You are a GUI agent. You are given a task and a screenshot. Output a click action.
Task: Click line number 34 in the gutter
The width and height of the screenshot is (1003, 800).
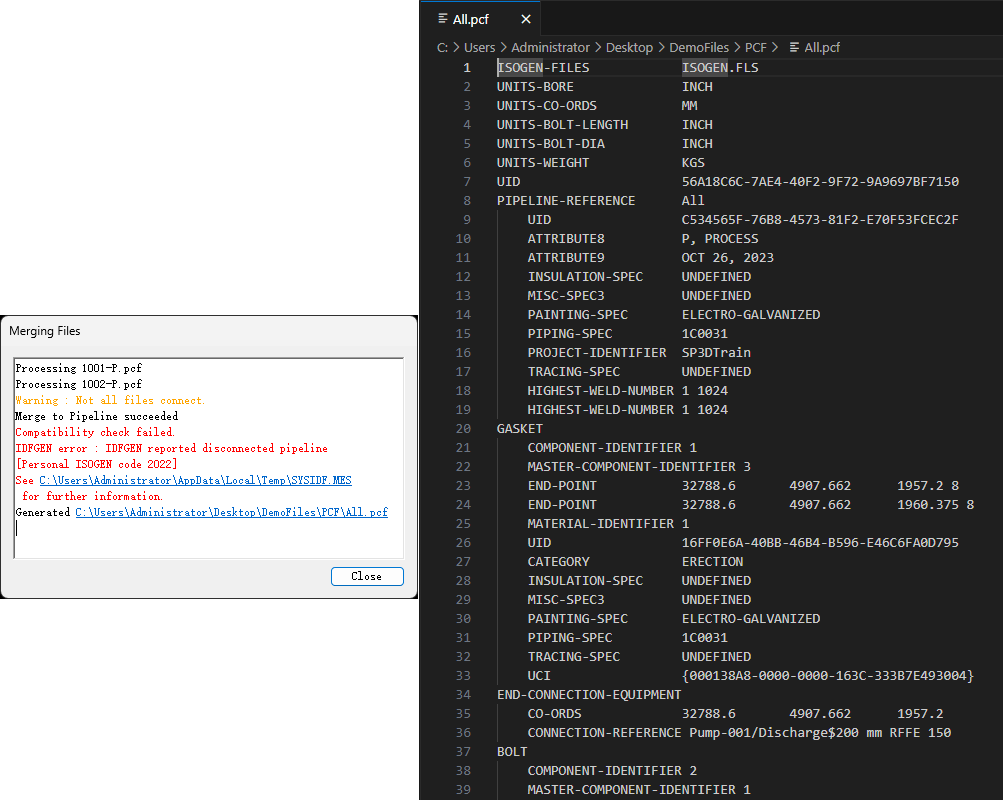coord(462,695)
